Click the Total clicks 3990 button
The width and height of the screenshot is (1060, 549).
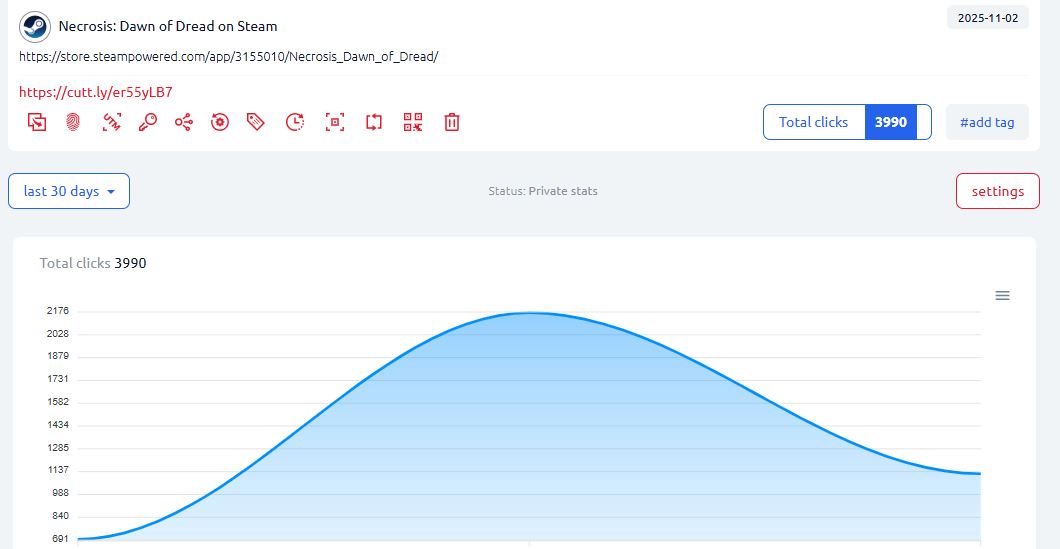point(846,122)
